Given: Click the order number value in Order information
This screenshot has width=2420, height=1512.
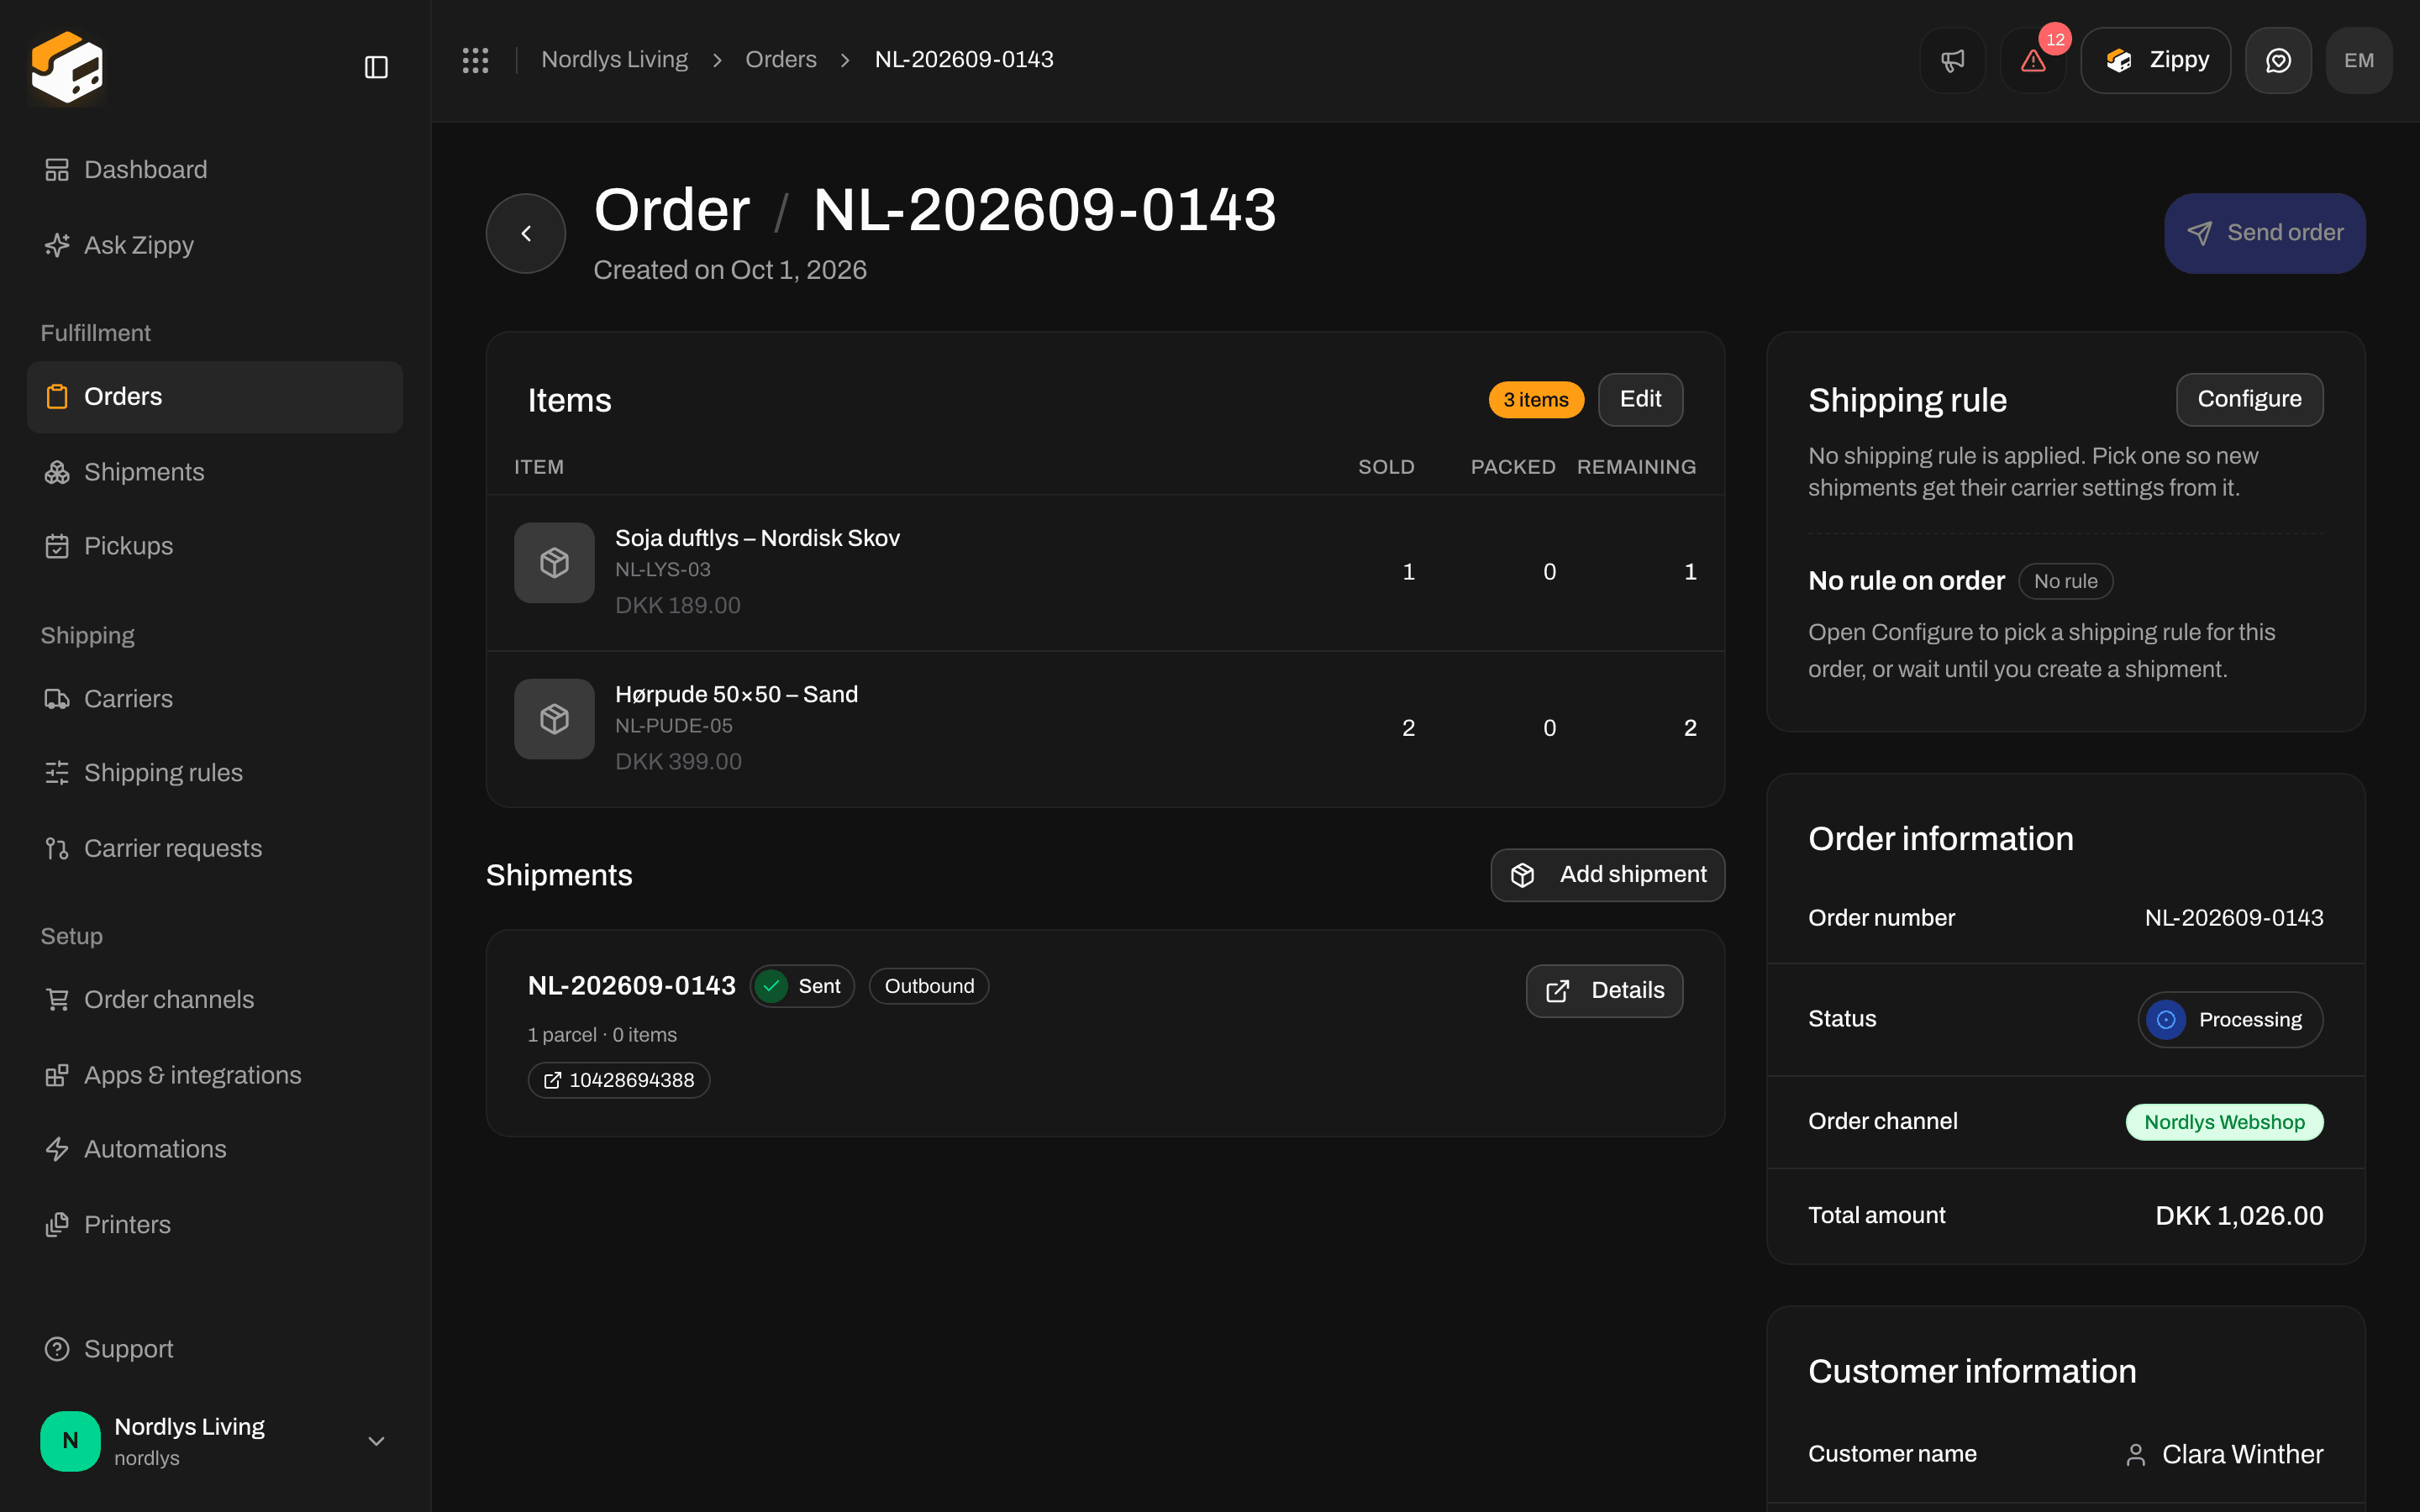Looking at the screenshot, I should pyautogui.click(x=2234, y=918).
